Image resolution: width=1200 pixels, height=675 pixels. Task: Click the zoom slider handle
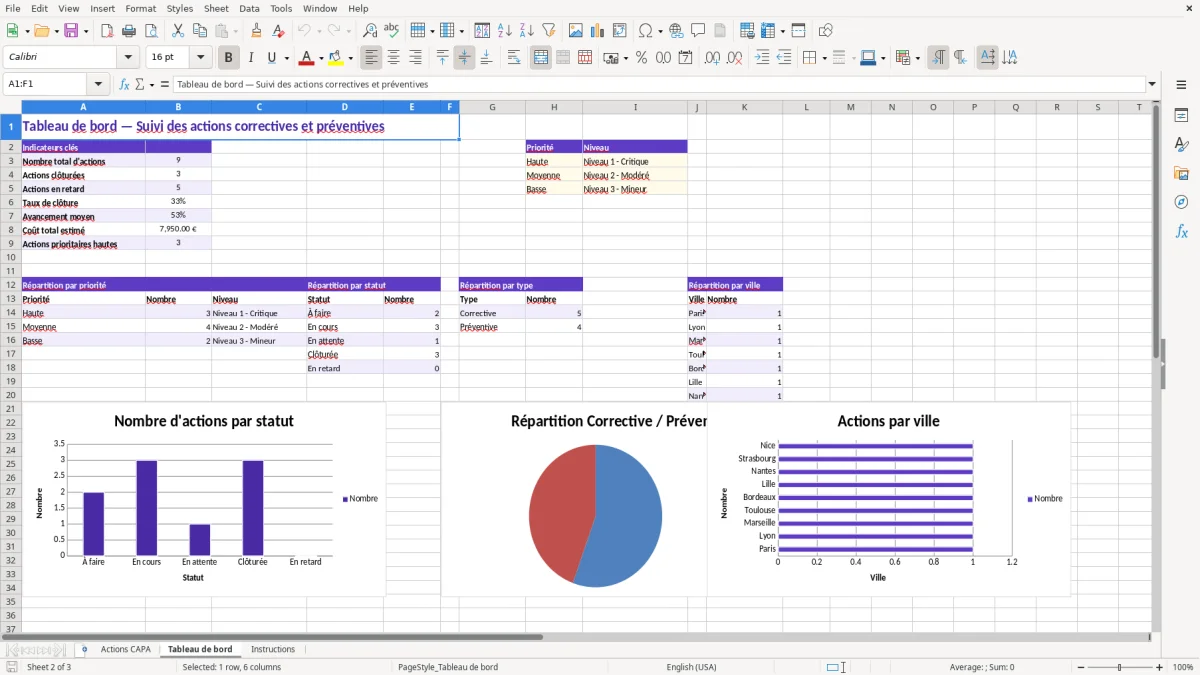pyautogui.click(x=1120, y=667)
